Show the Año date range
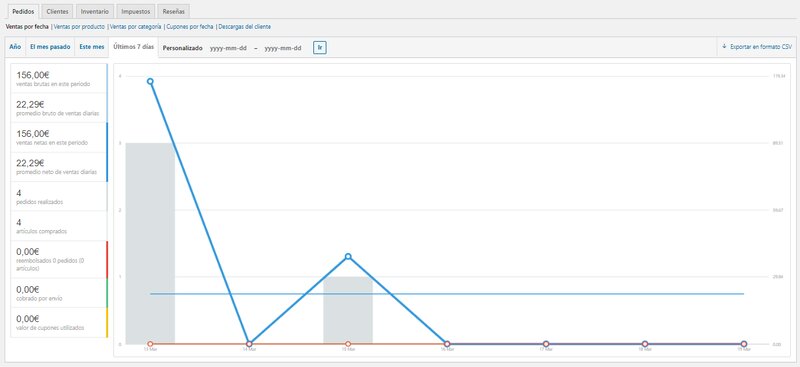 point(15,47)
